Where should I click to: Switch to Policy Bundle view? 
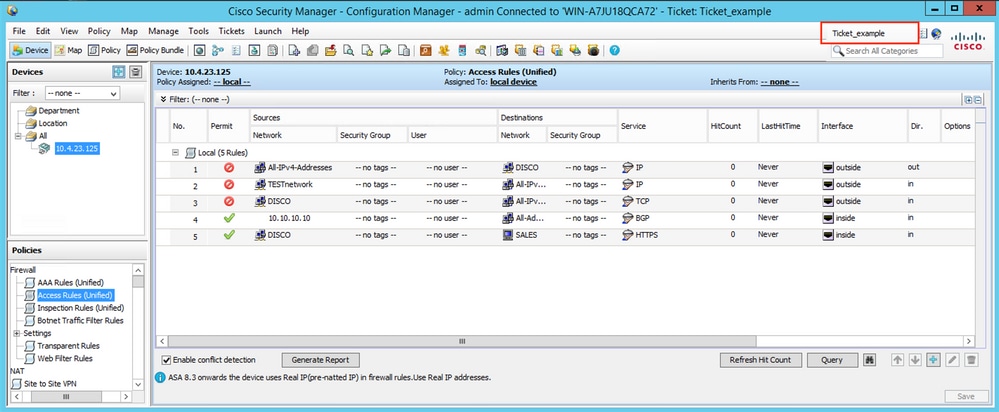155,50
